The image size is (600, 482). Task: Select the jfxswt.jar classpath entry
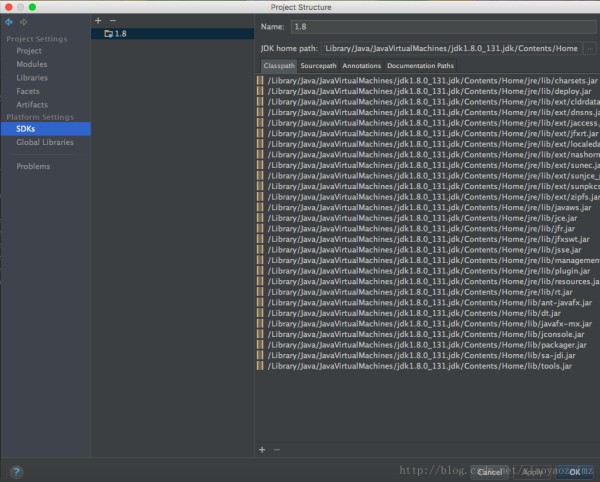pos(427,239)
